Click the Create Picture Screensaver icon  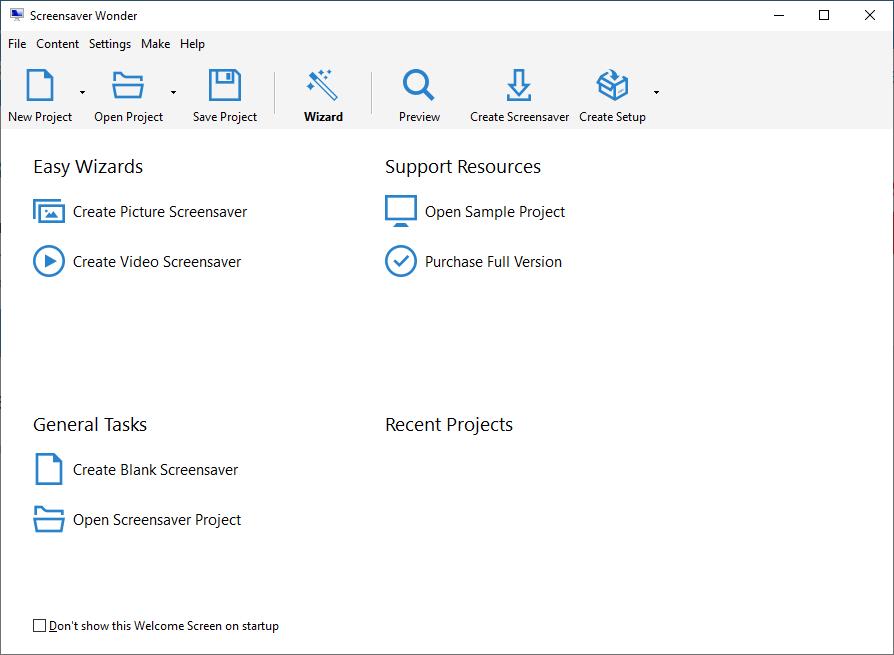[x=49, y=212]
